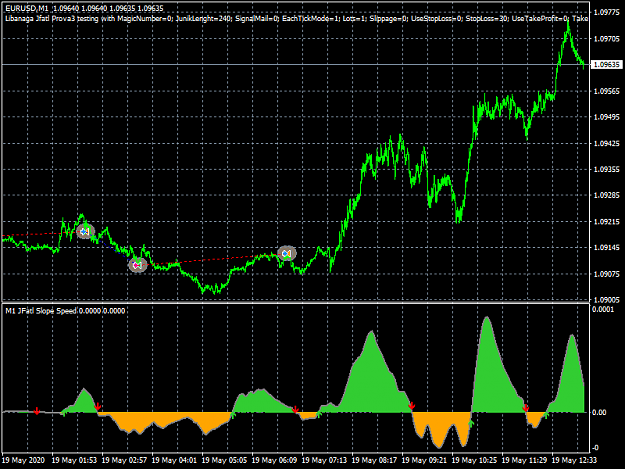Screen dimensions: 625x469
Task: Click the pink trade marker near 1.09075
Action: pos(138,265)
